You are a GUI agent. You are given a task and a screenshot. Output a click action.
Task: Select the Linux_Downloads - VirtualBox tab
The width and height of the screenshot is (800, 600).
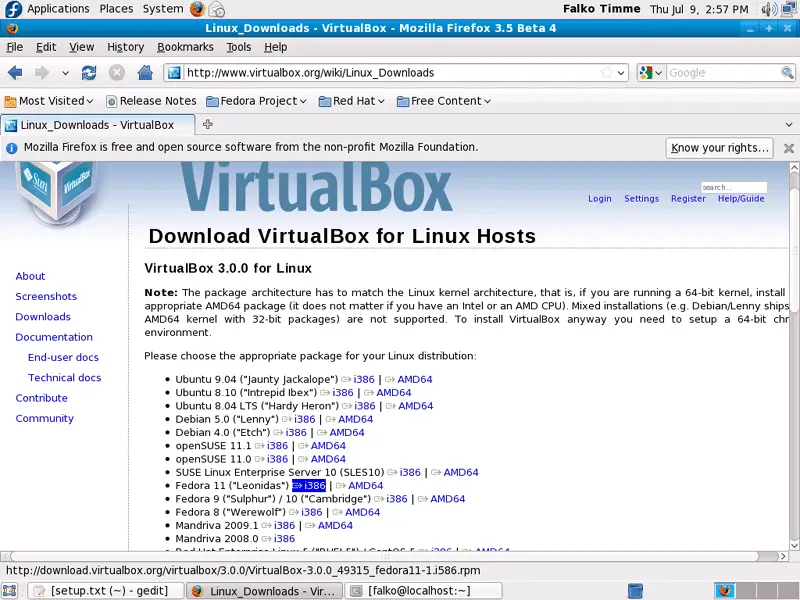click(97, 125)
